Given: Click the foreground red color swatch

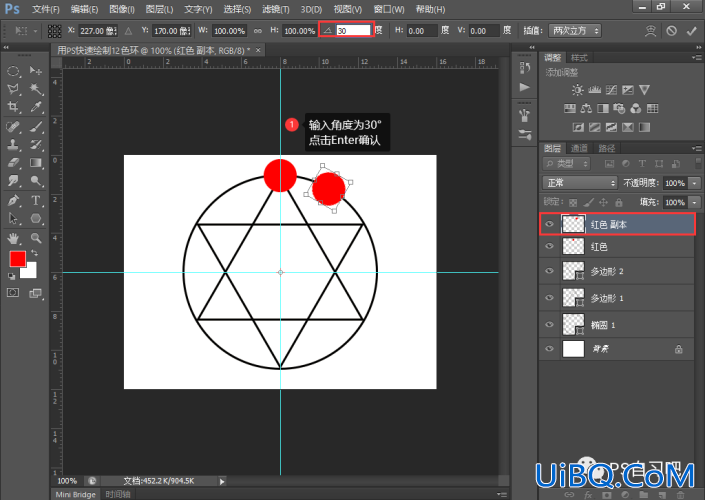Looking at the screenshot, I should click(17, 259).
